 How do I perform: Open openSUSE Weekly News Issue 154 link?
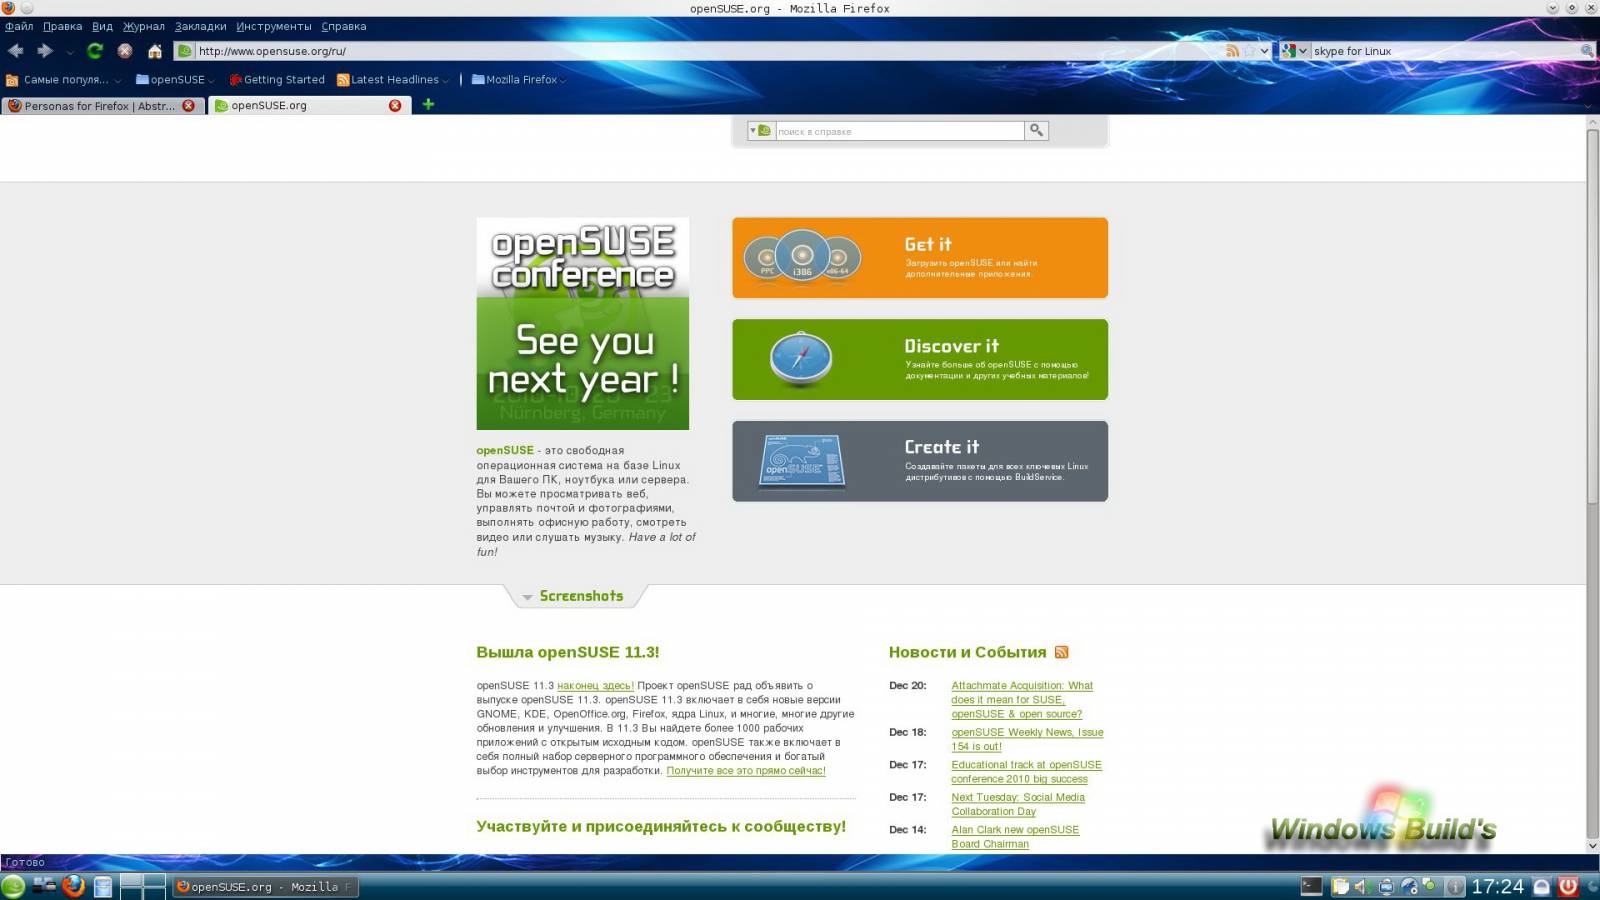tap(1027, 739)
